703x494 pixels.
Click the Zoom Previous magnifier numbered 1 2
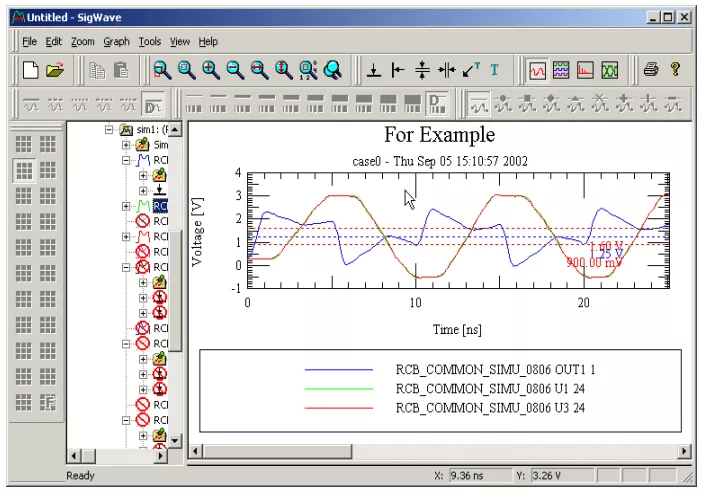308,70
